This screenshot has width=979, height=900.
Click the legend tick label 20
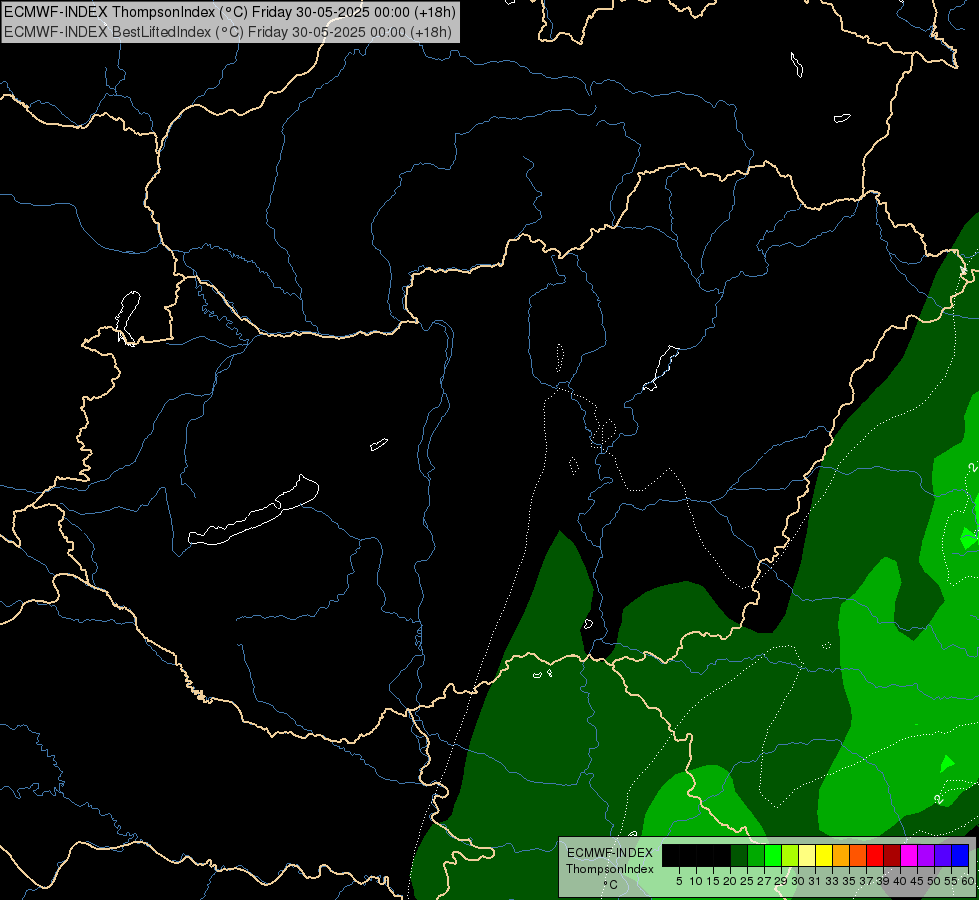click(730, 881)
